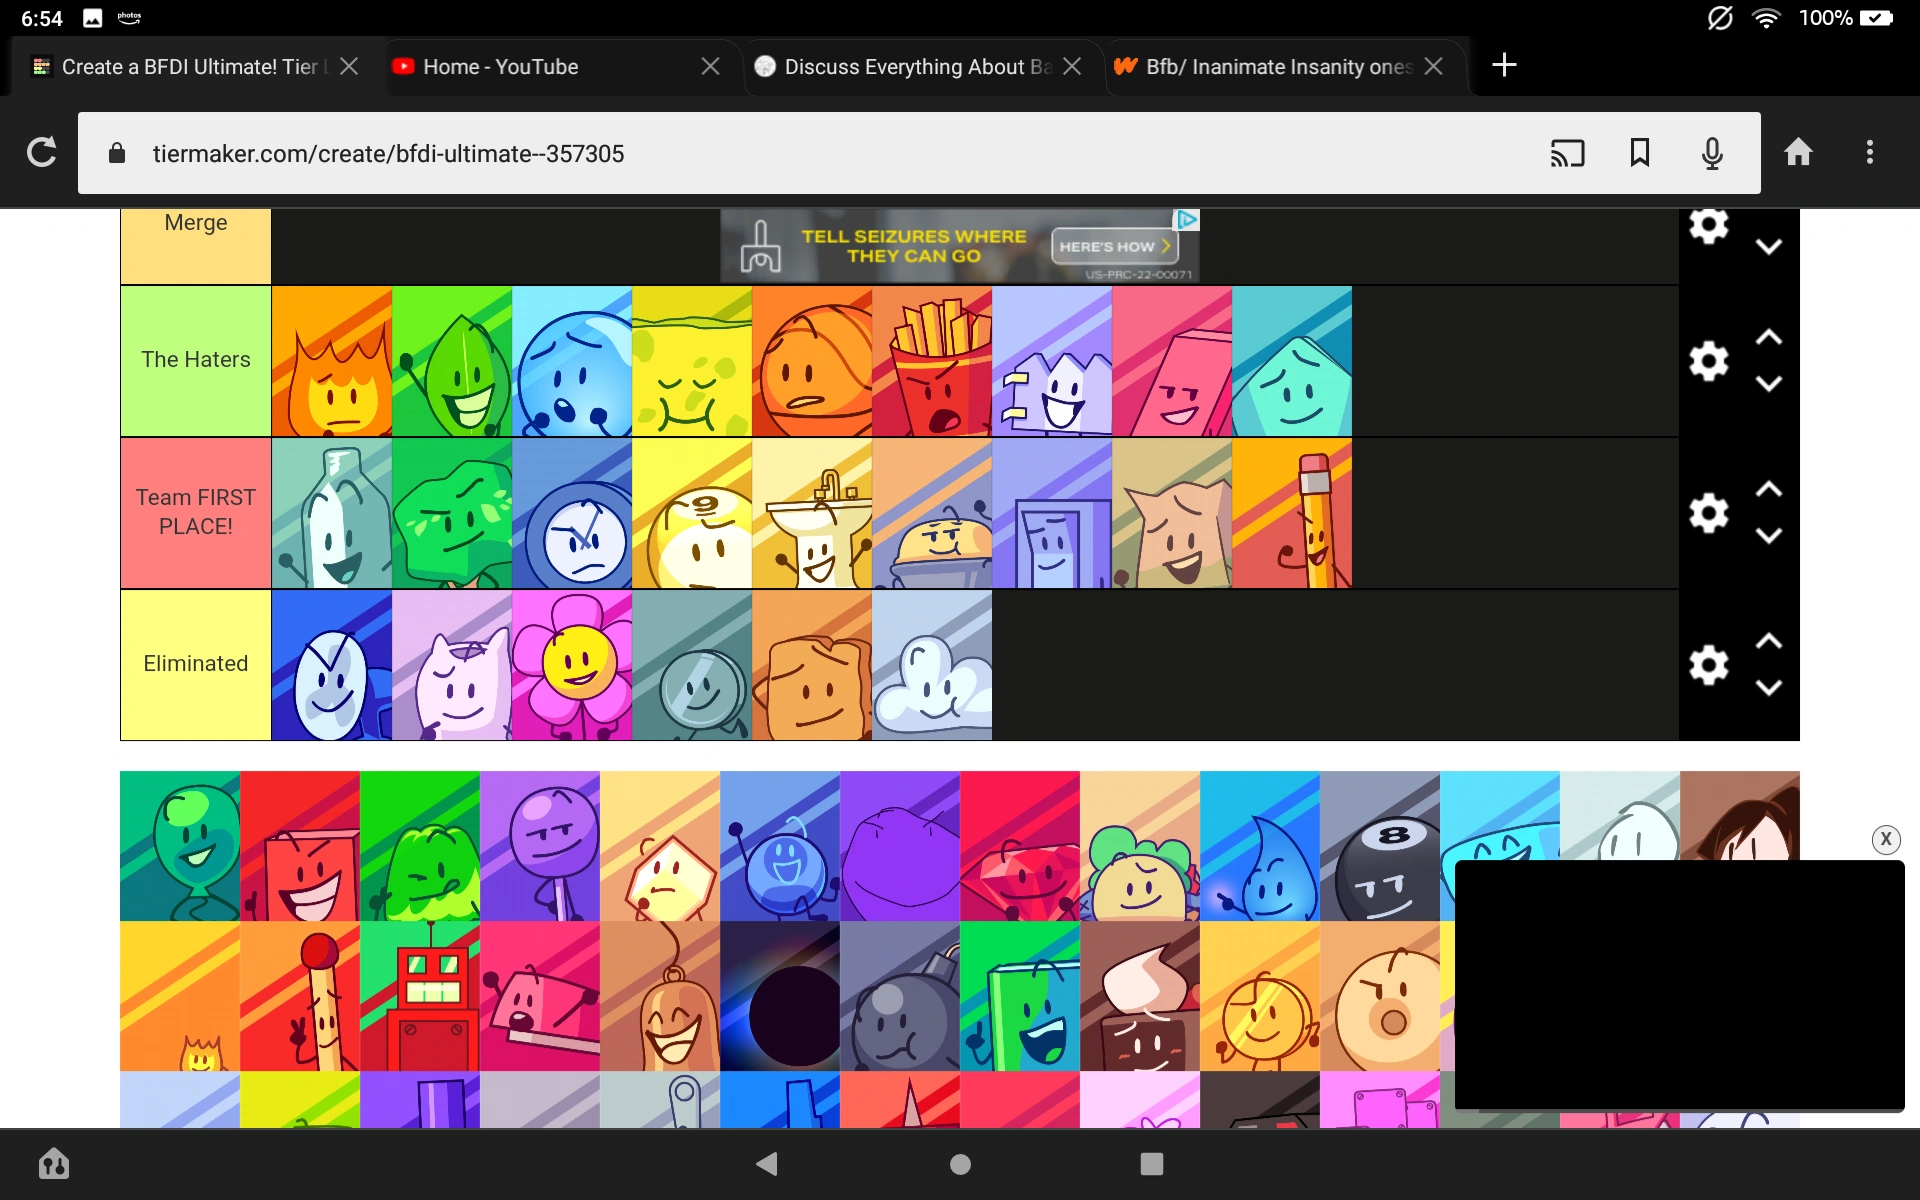This screenshot has height=1200, width=1920.
Task: Move the Merge tier down with its chevron
Action: click(x=1768, y=247)
